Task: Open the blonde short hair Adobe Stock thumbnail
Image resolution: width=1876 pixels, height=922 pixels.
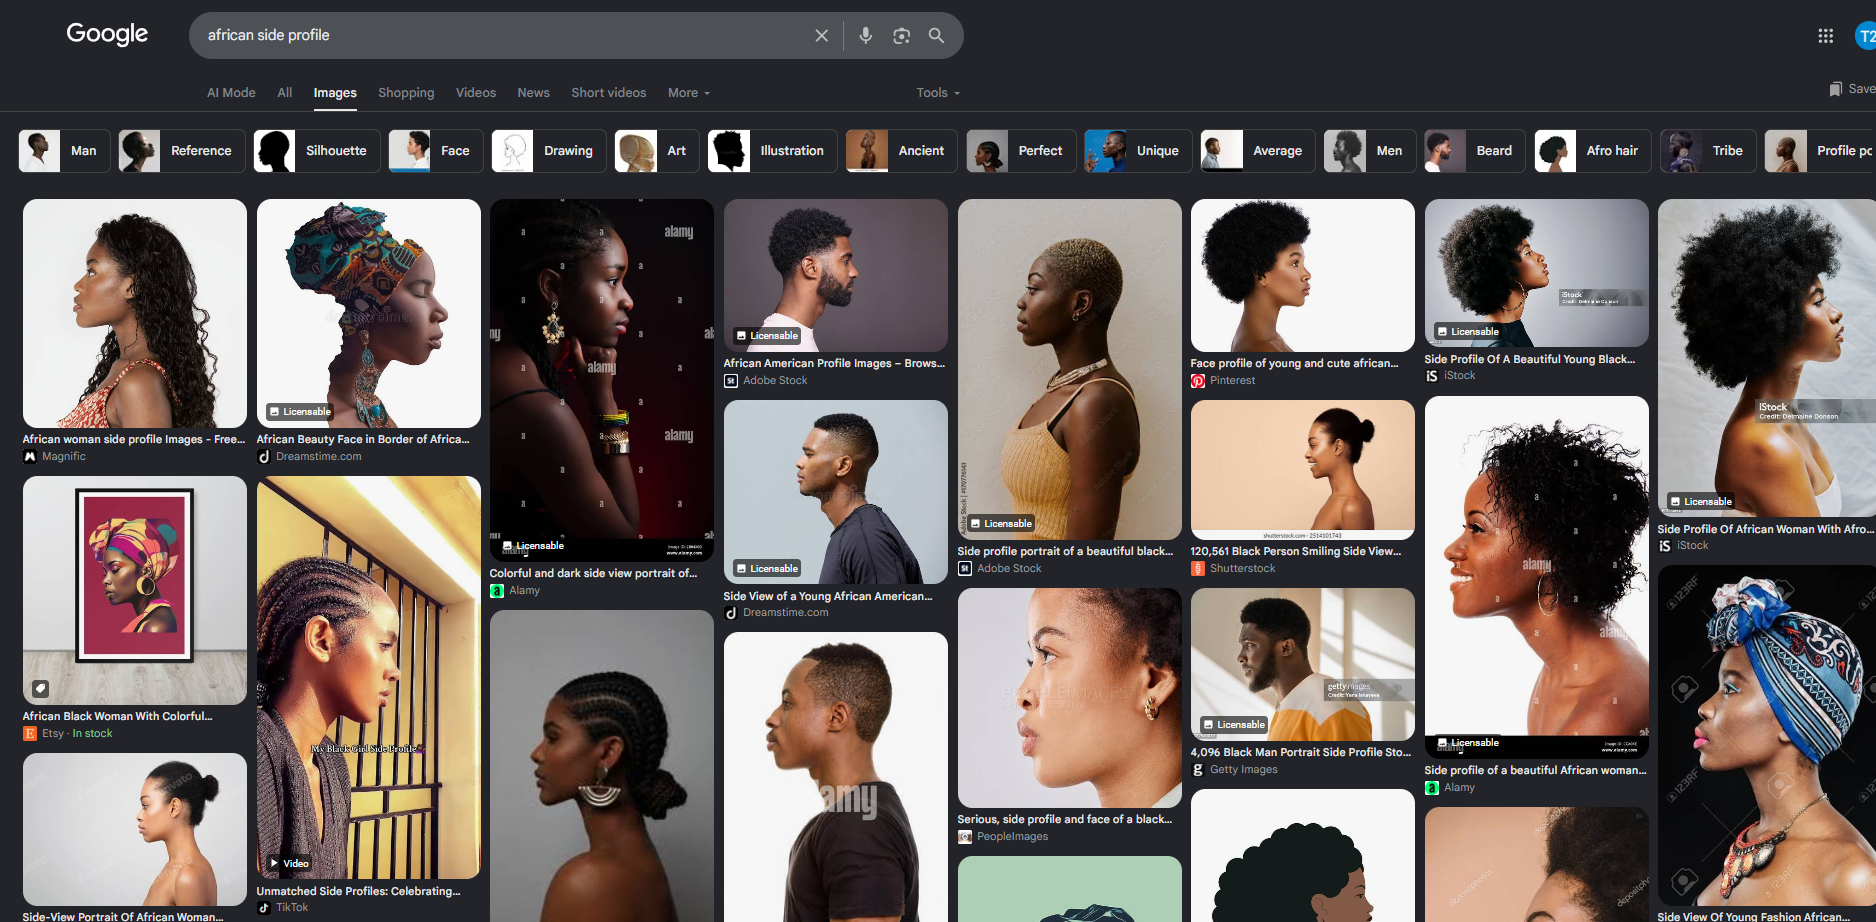Action: tap(1070, 369)
